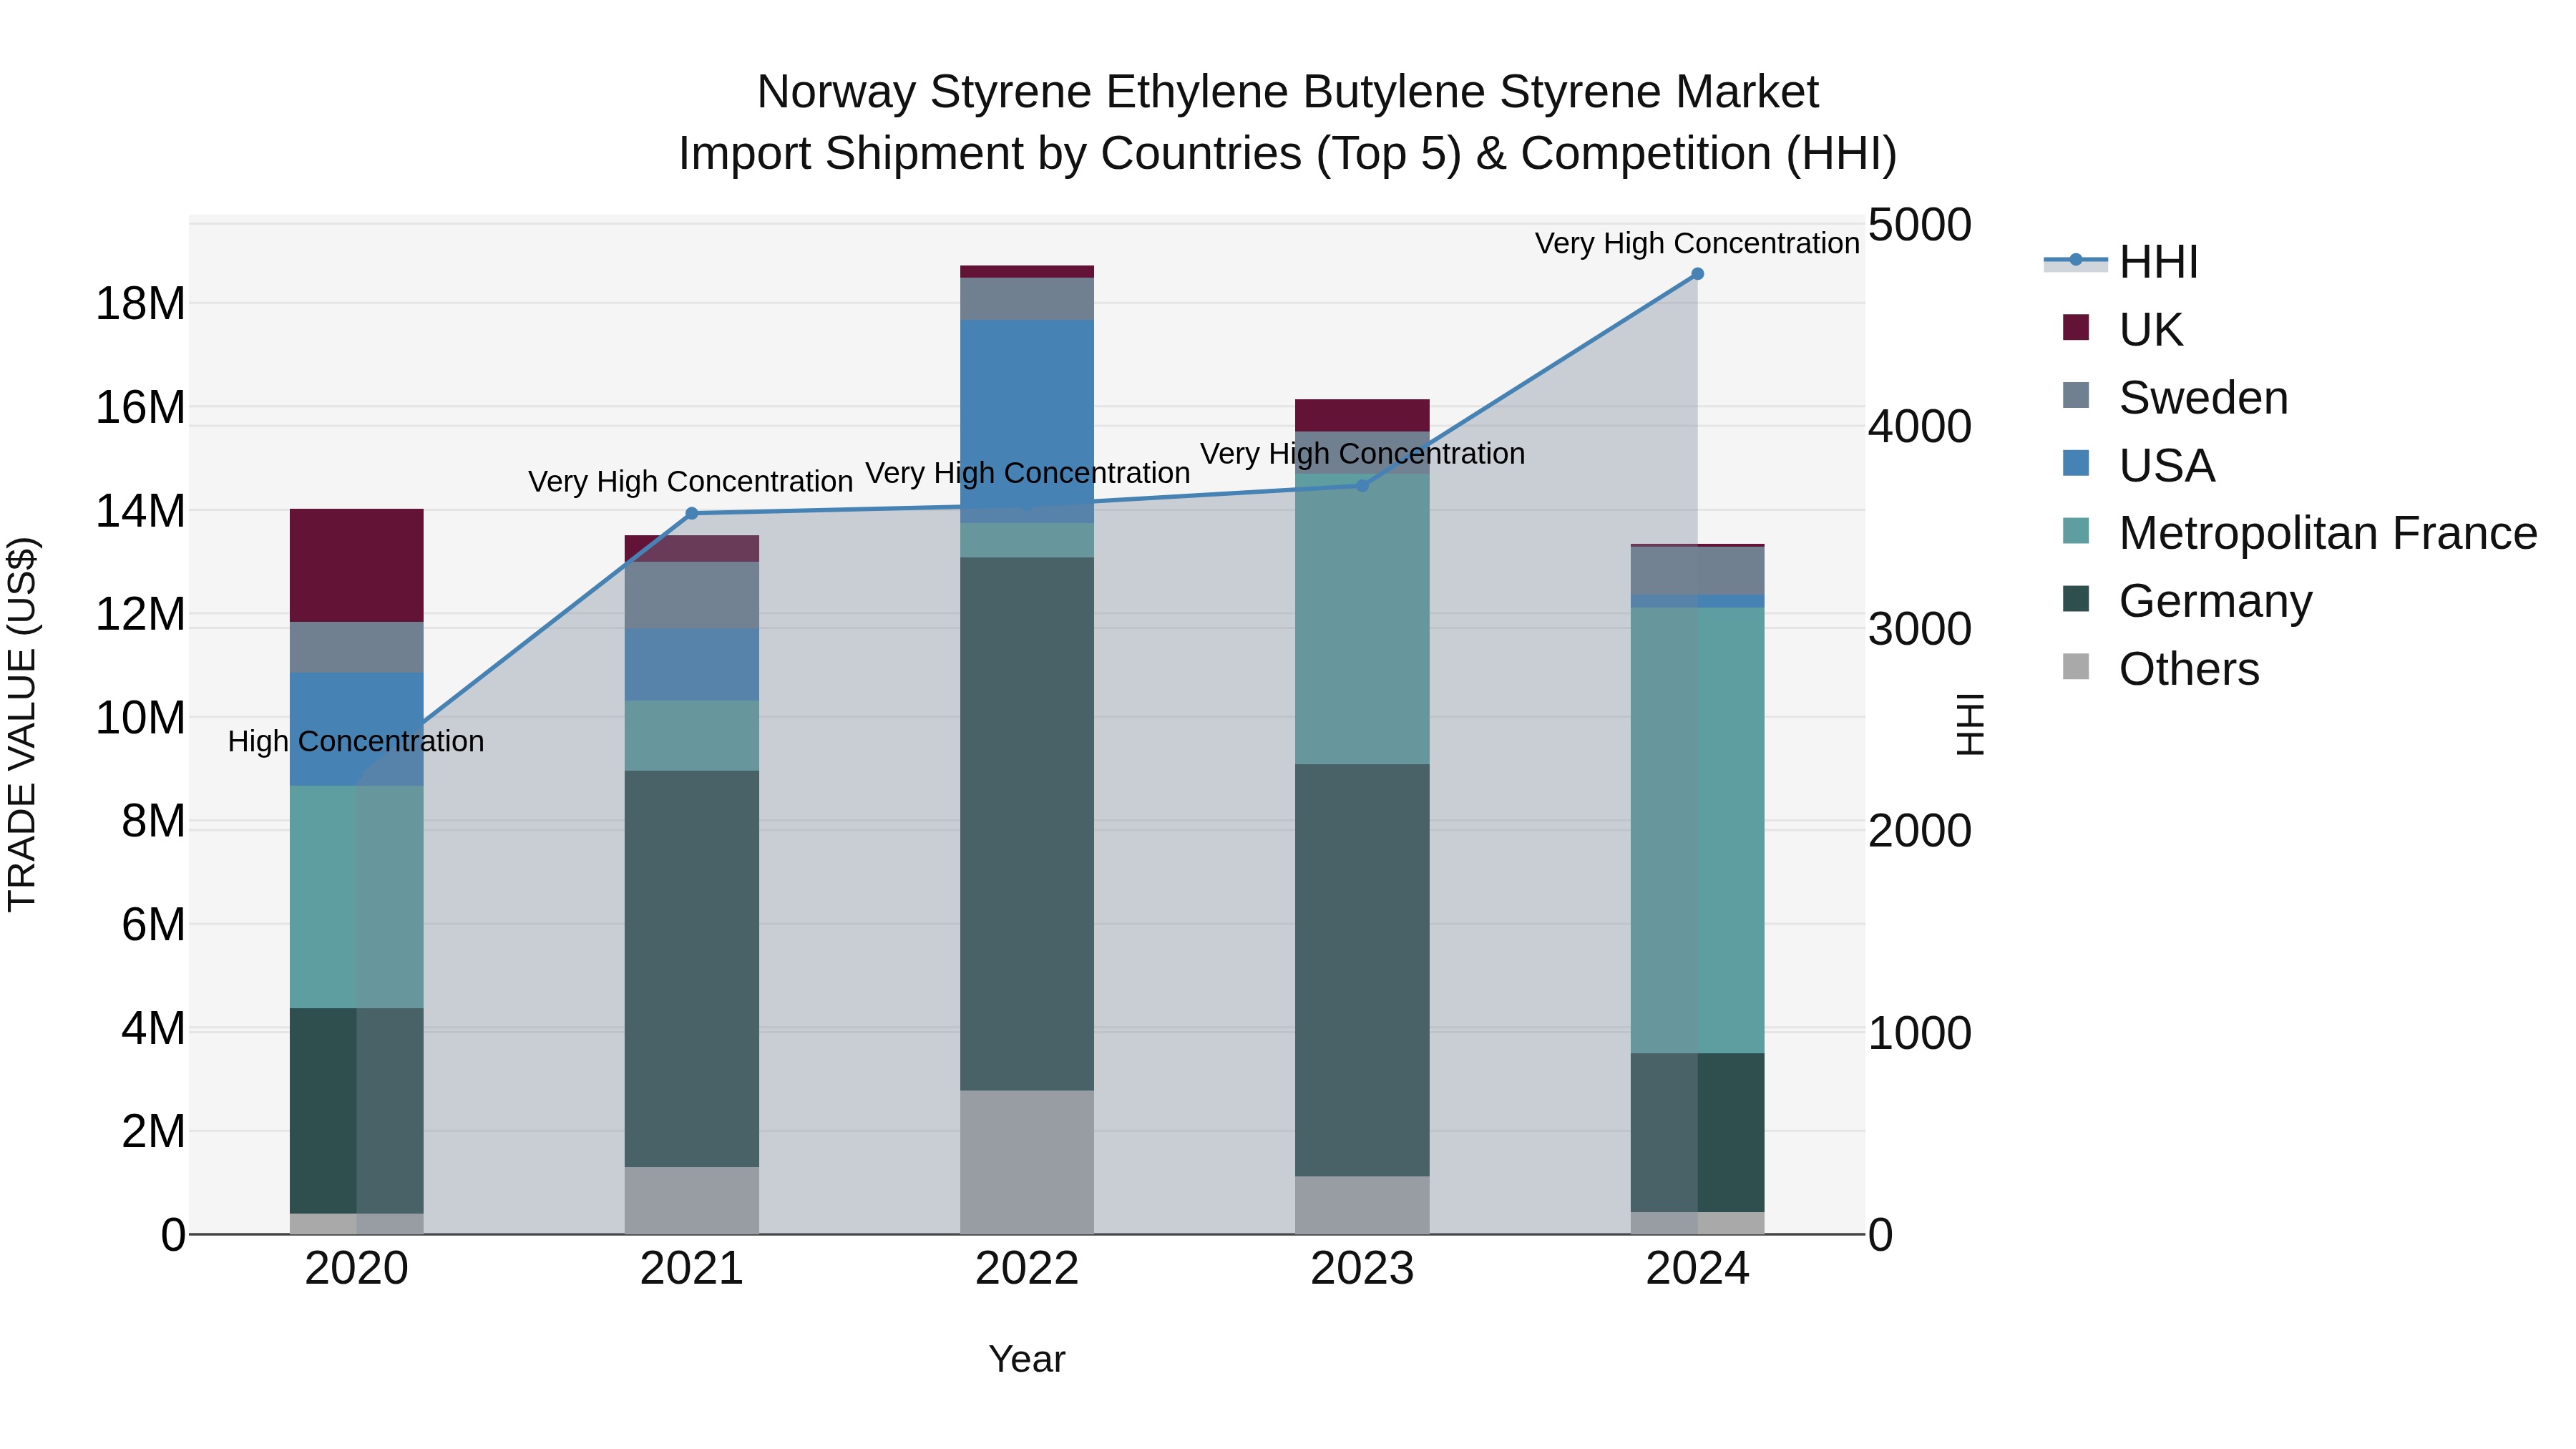
Task: Click the HHI data point for 2023
Action: (1362, 485)
